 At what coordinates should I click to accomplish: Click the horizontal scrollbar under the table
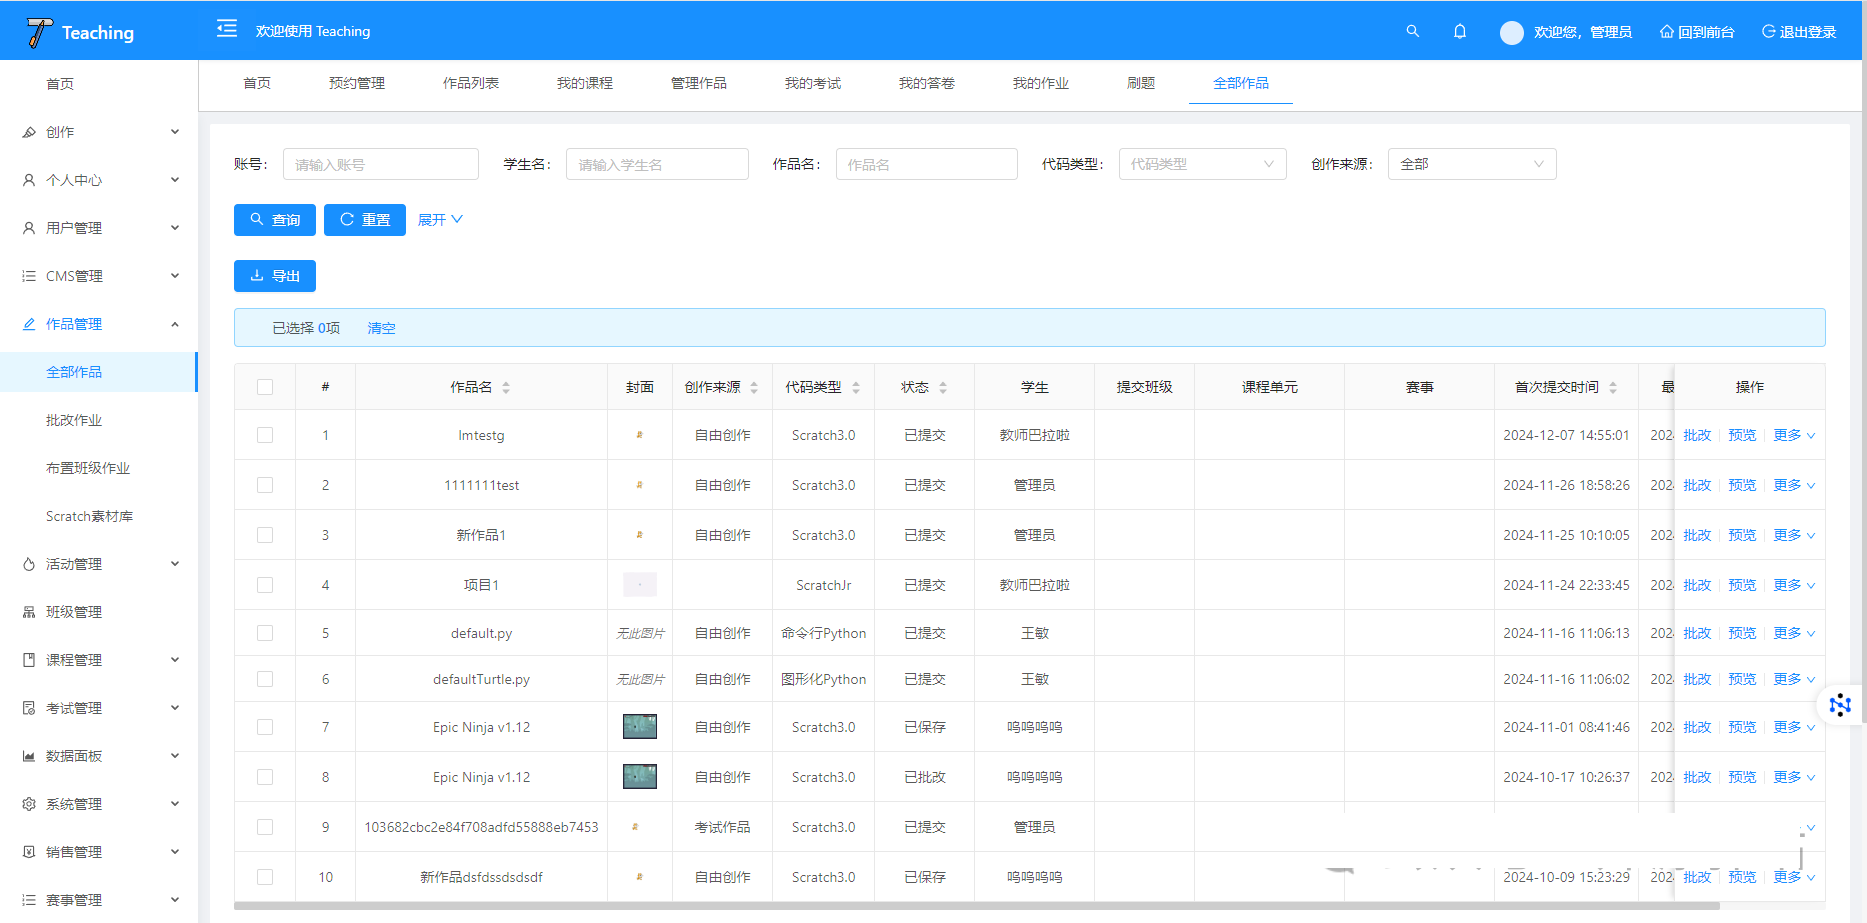click(976, 906)
